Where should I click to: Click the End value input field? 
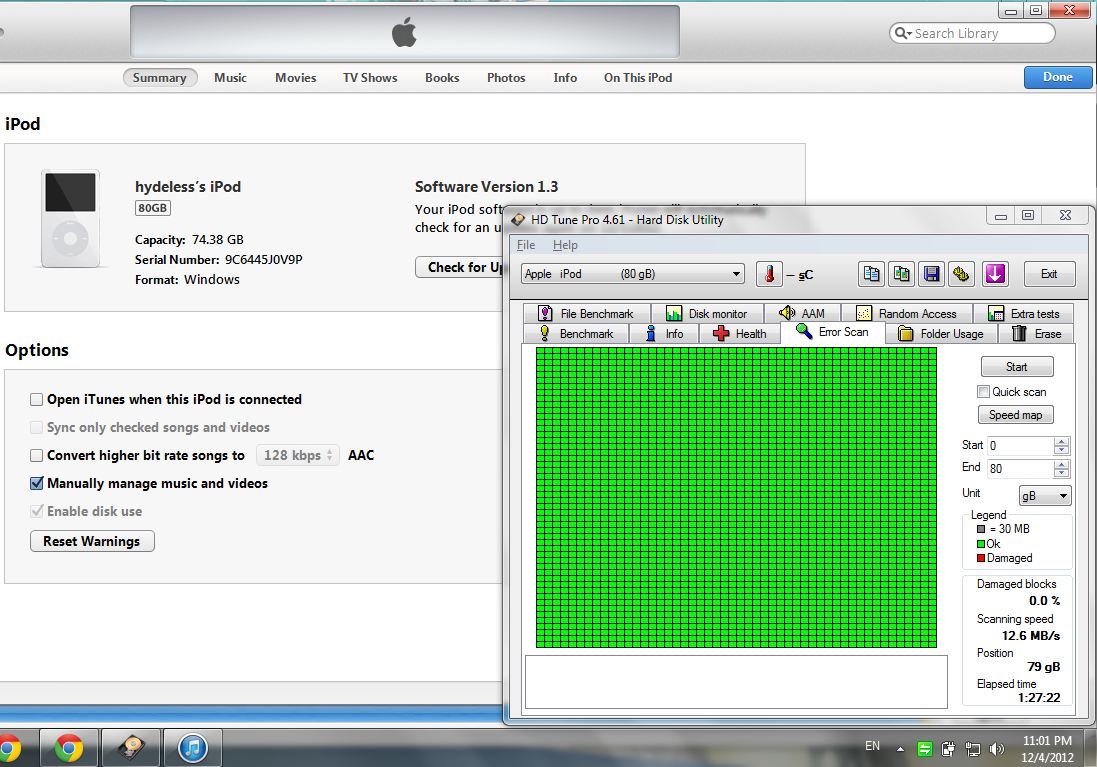(1021, 468)
